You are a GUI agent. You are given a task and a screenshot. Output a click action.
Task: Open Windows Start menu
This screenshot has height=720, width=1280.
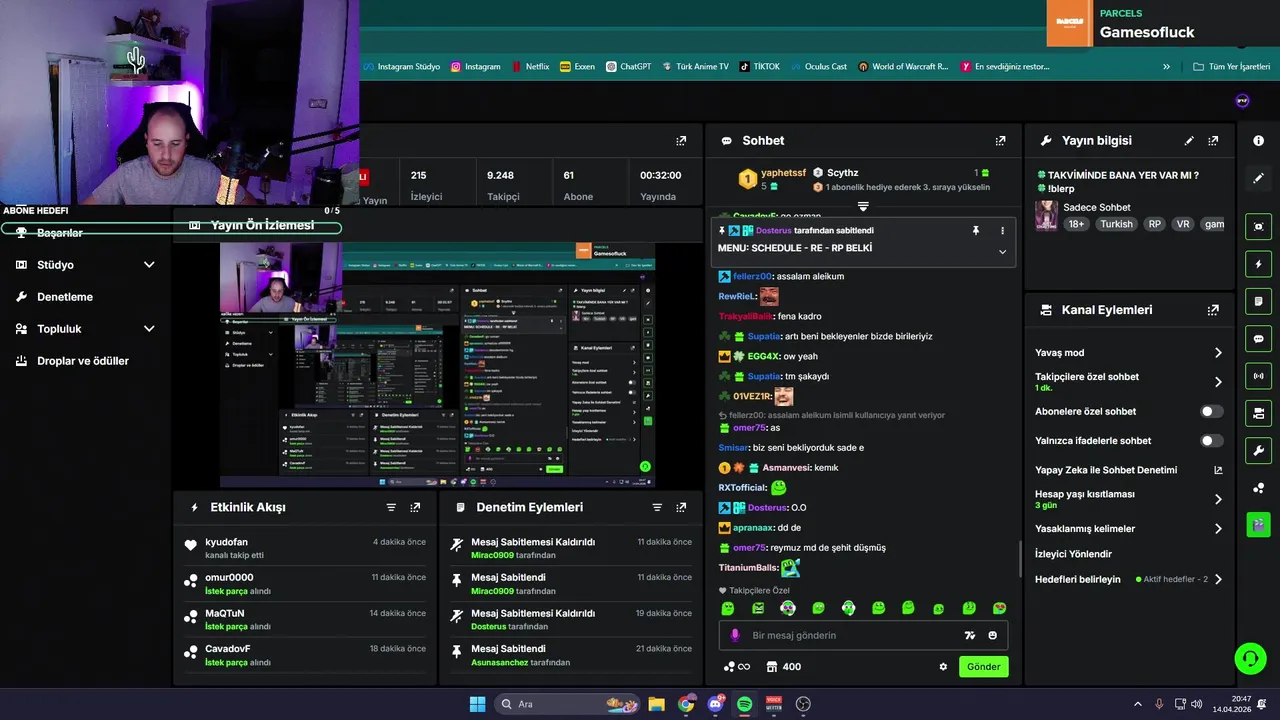(x=477, y=704)
